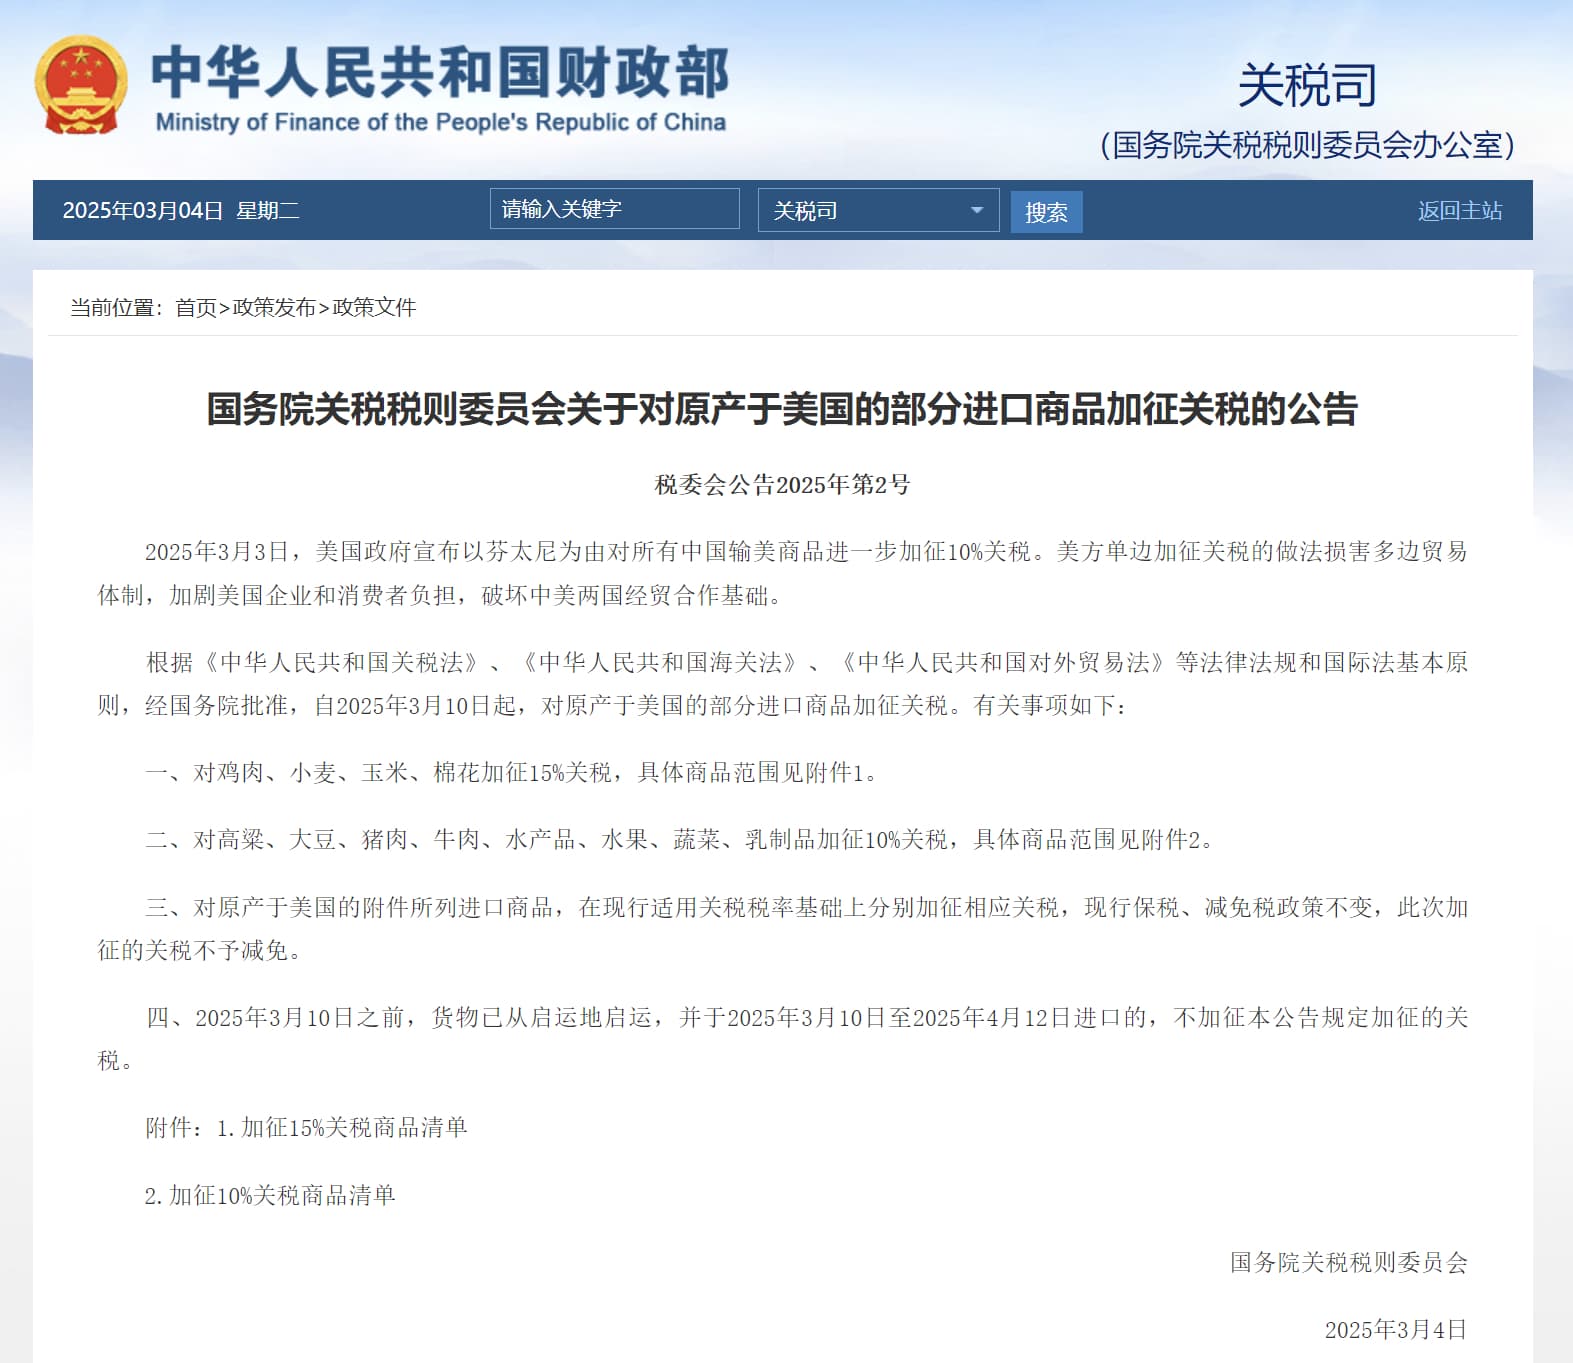Expand the 关税司 search scope combo box
Viewport: 1573px width, 1363px height.
878,210
